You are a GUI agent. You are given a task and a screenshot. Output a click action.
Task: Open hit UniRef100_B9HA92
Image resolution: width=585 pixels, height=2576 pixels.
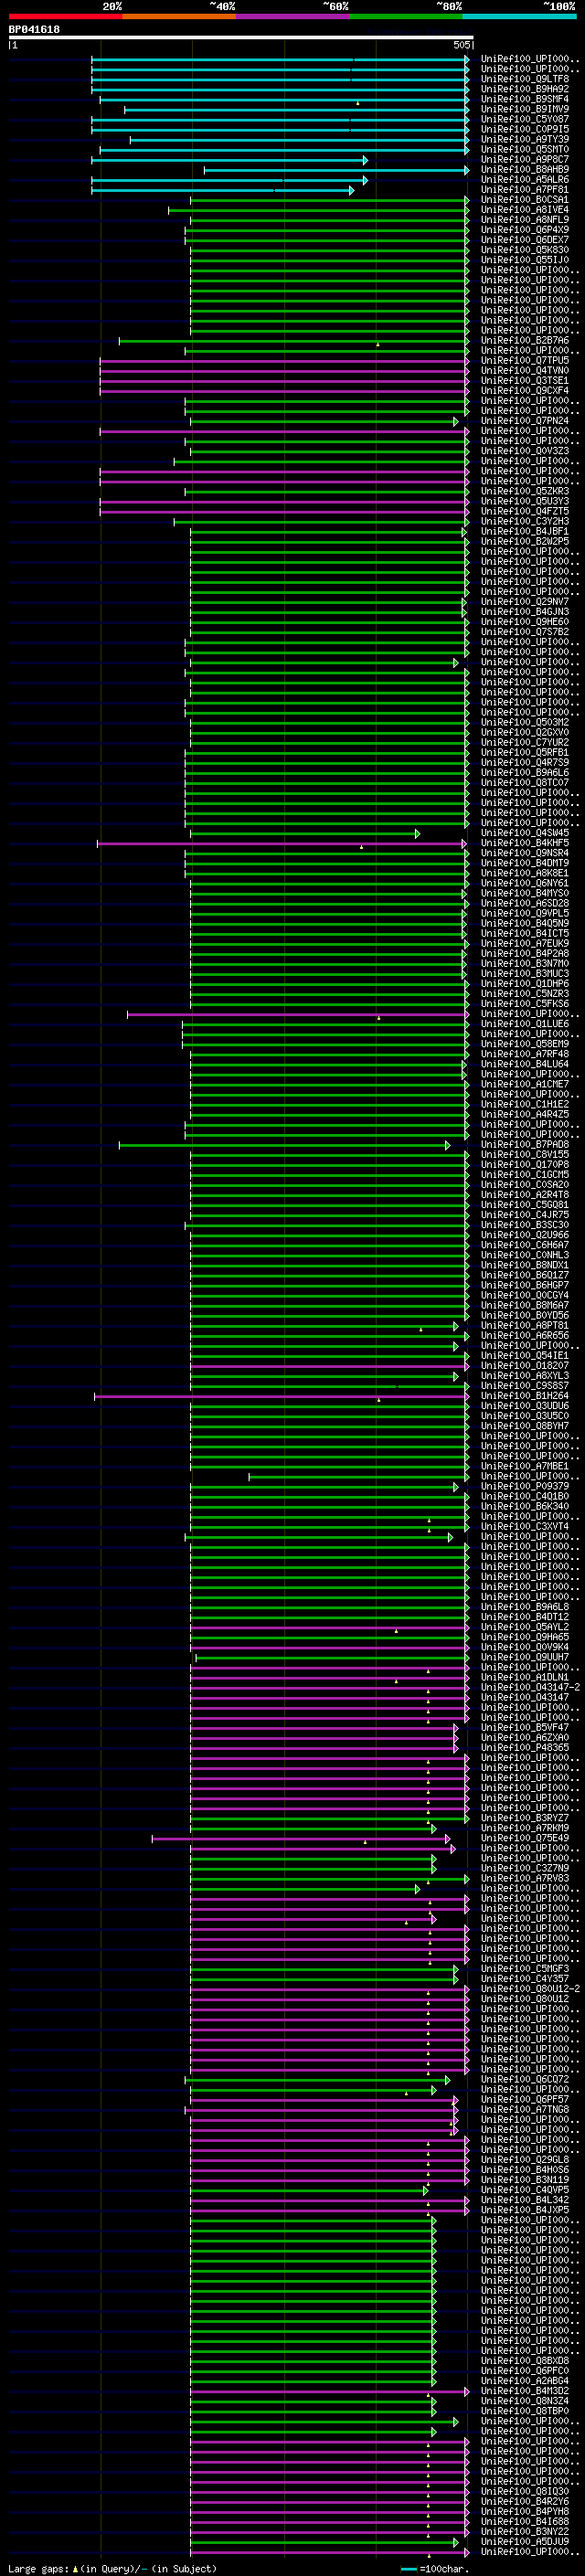tap(525, 89)
